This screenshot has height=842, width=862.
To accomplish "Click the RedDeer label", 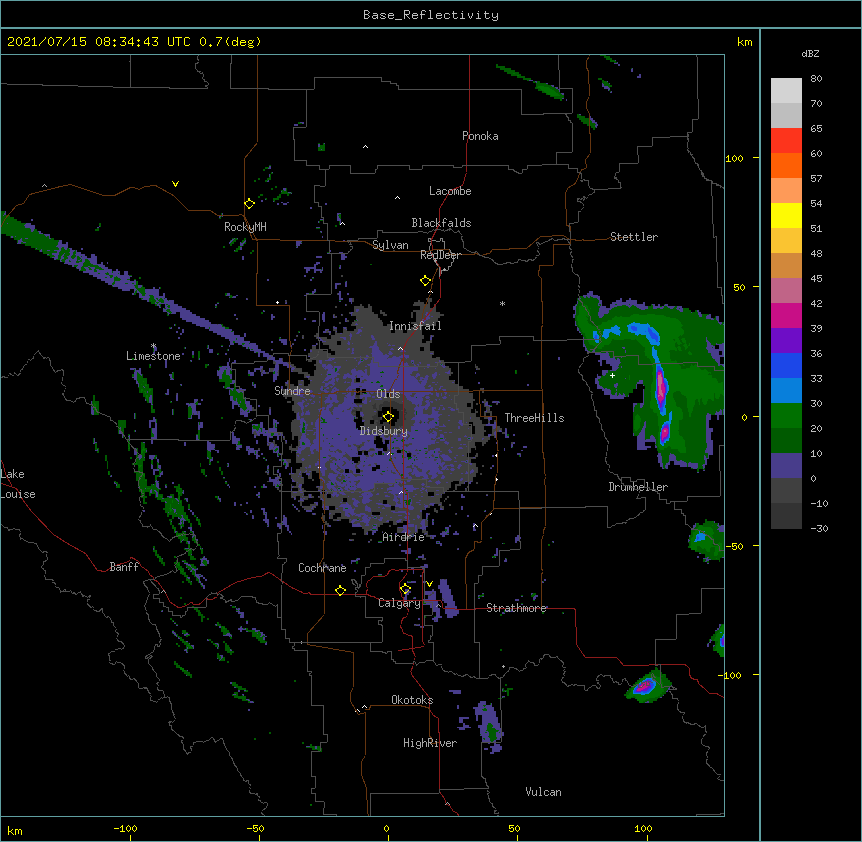I will click(x=440, y=255).
